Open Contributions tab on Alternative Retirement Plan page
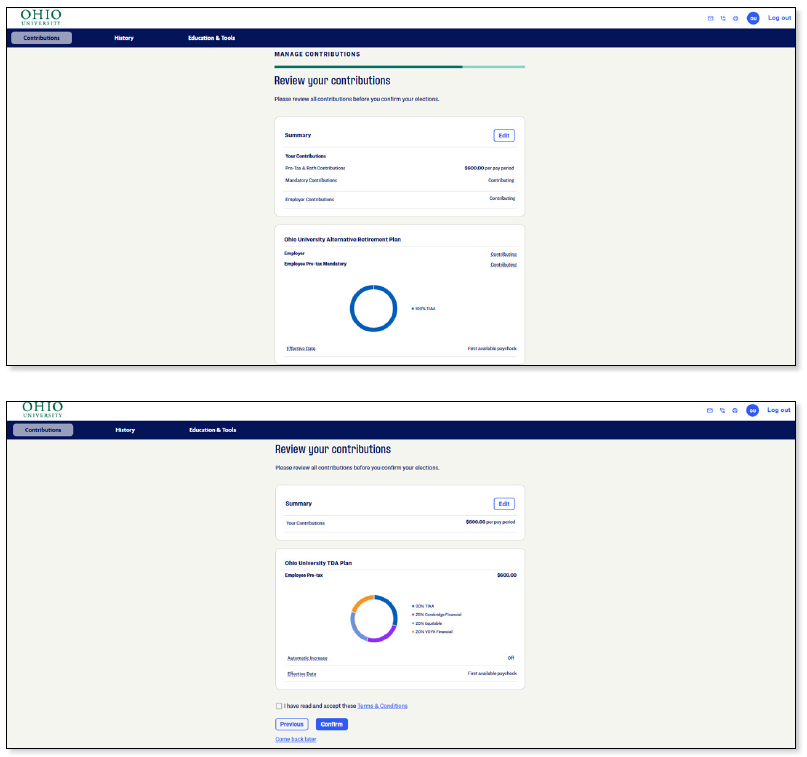 [41, 38]
